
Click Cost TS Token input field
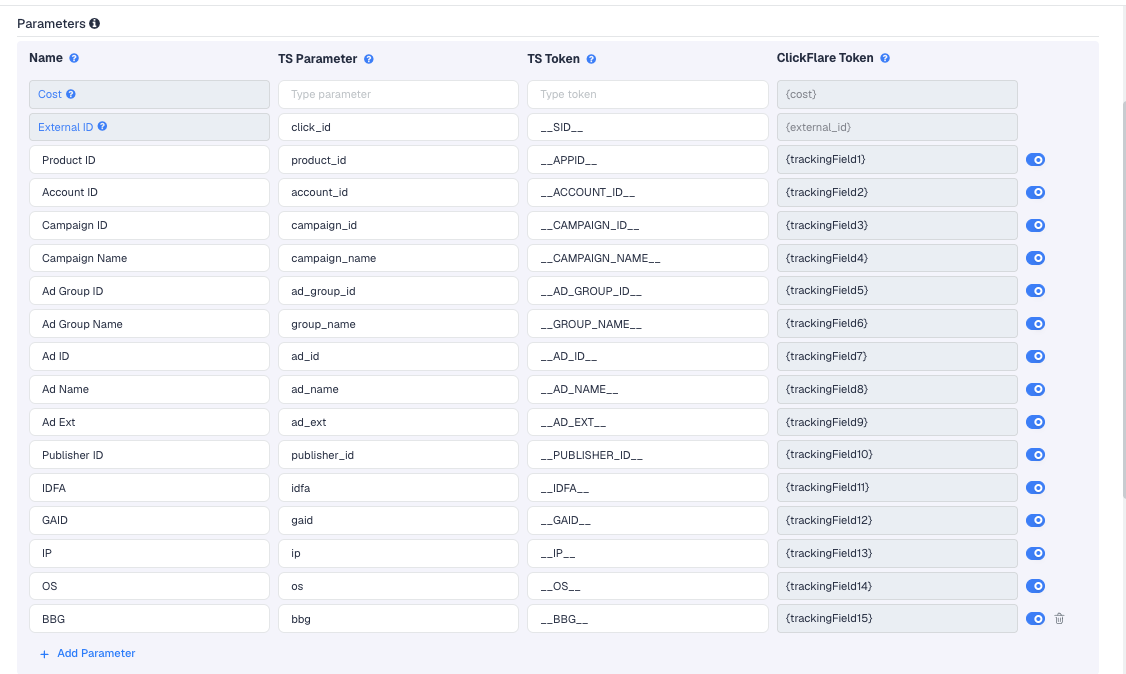click(x=648, y=94)
